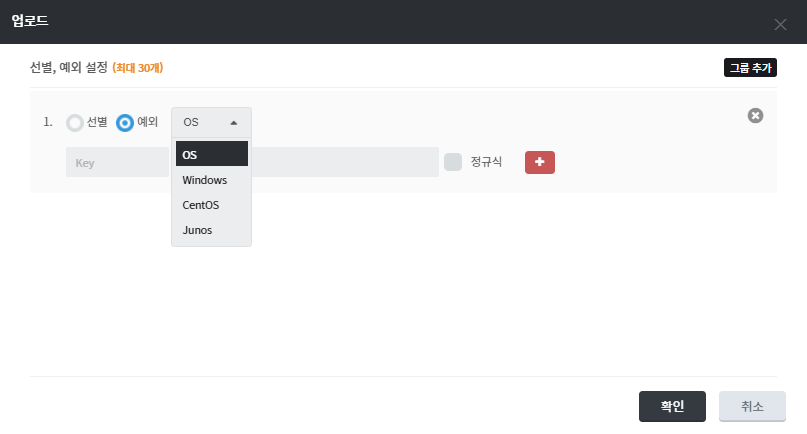
Task: Collapse the OS dropdown box
Action: (211, 122)
